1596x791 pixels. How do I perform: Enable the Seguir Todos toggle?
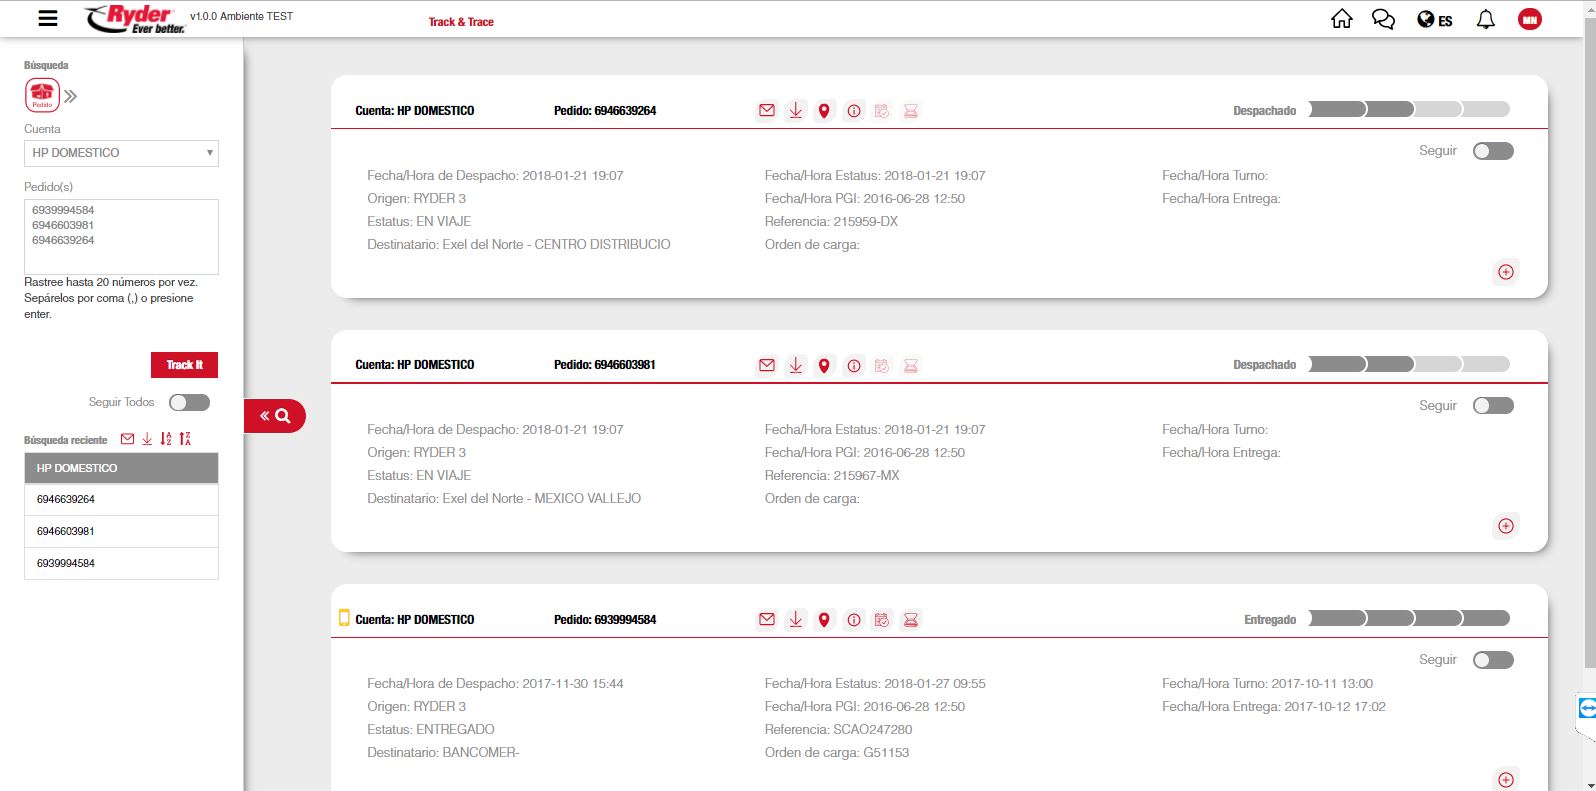(189, 402)
